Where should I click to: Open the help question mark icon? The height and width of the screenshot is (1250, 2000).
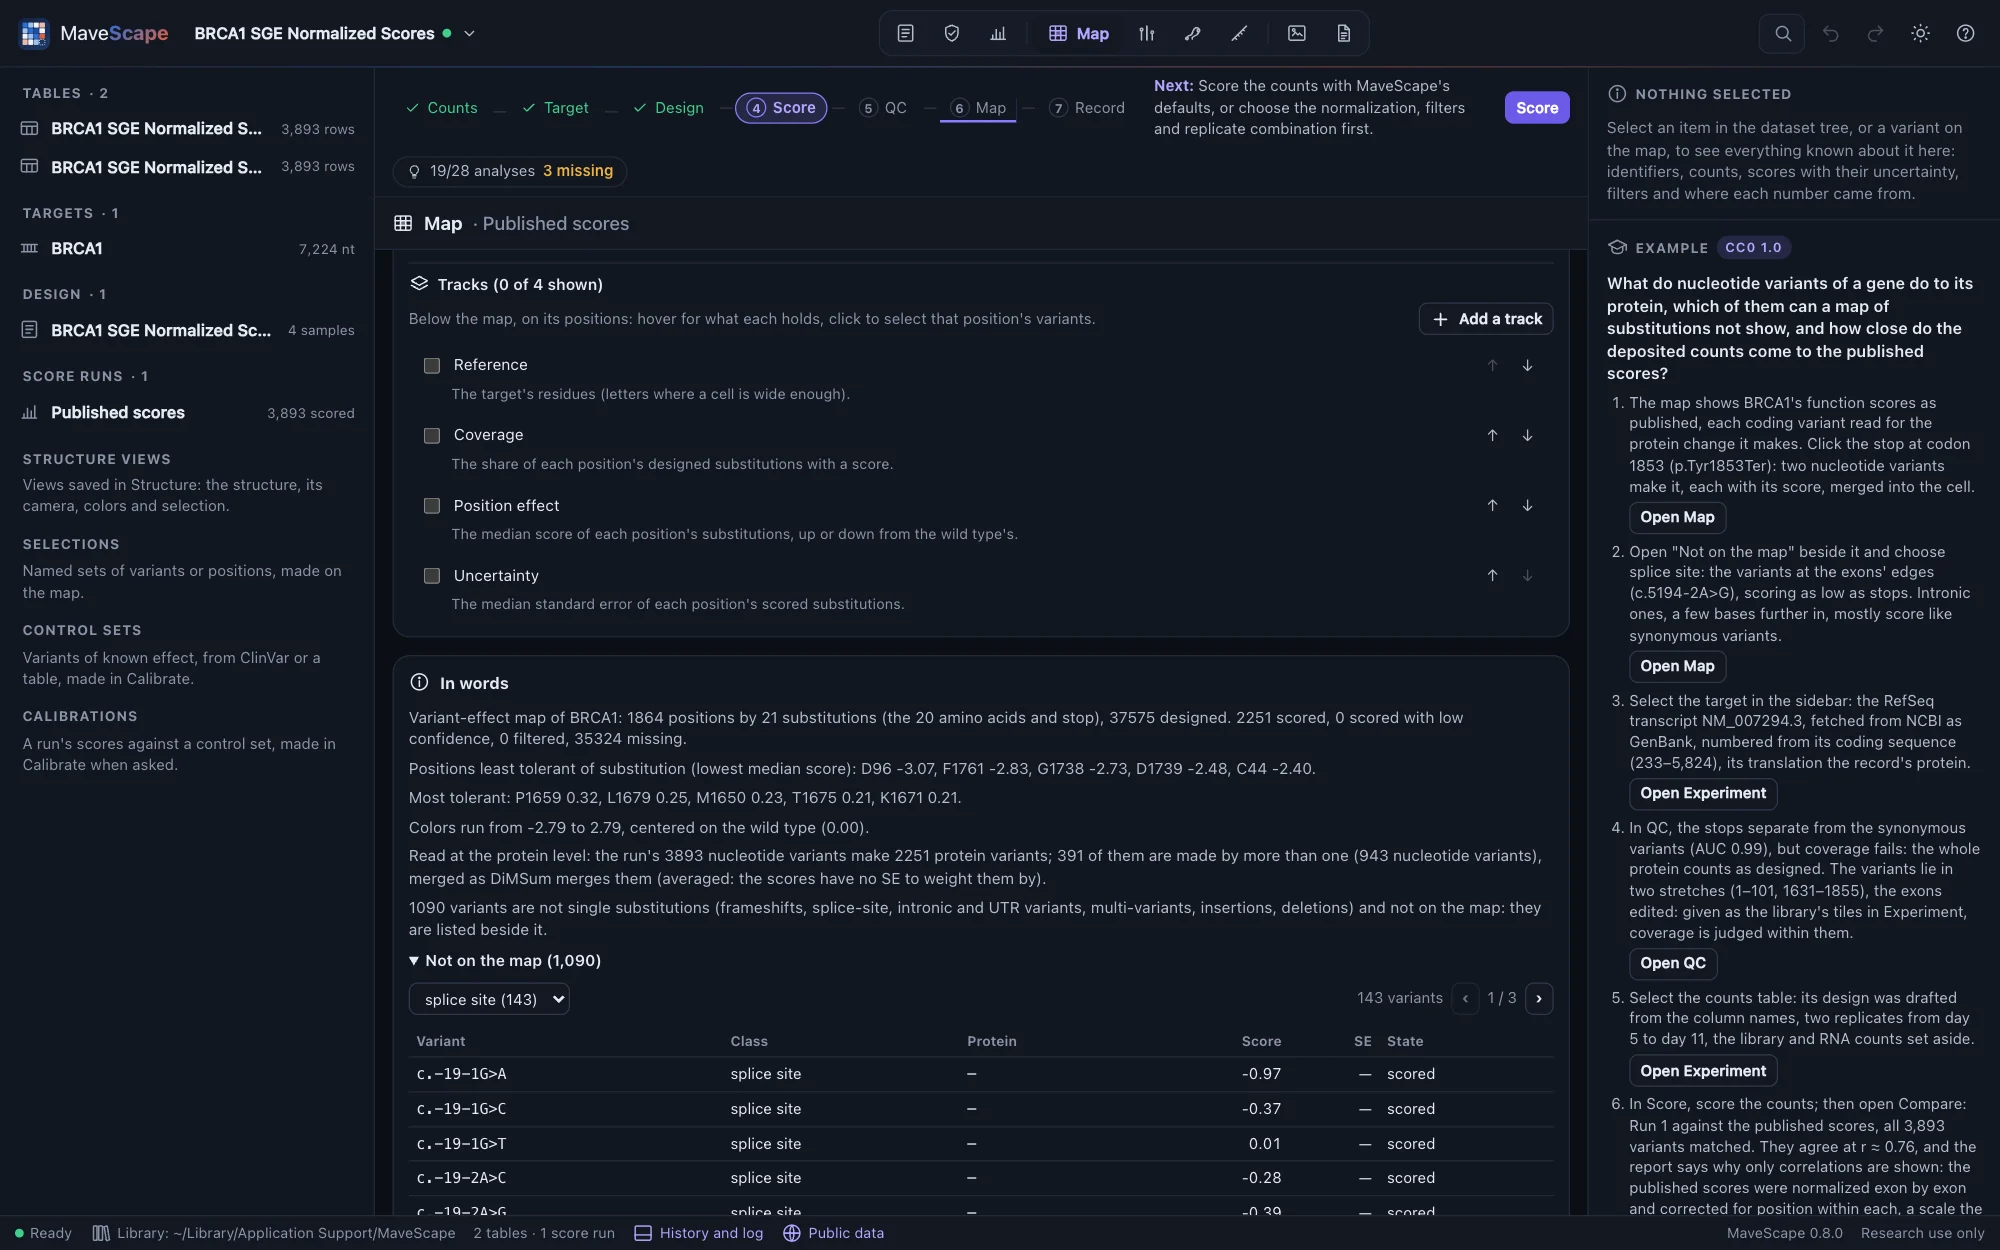pos(1965,33)
